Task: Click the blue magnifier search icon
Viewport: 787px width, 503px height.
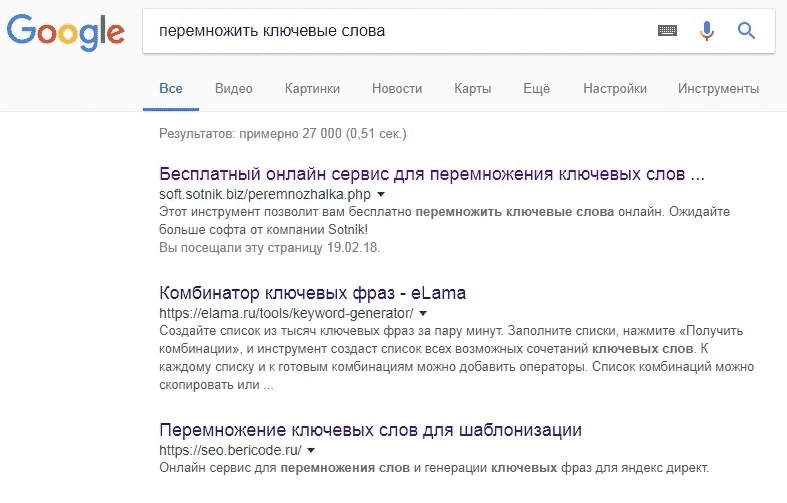Action: 746,31
